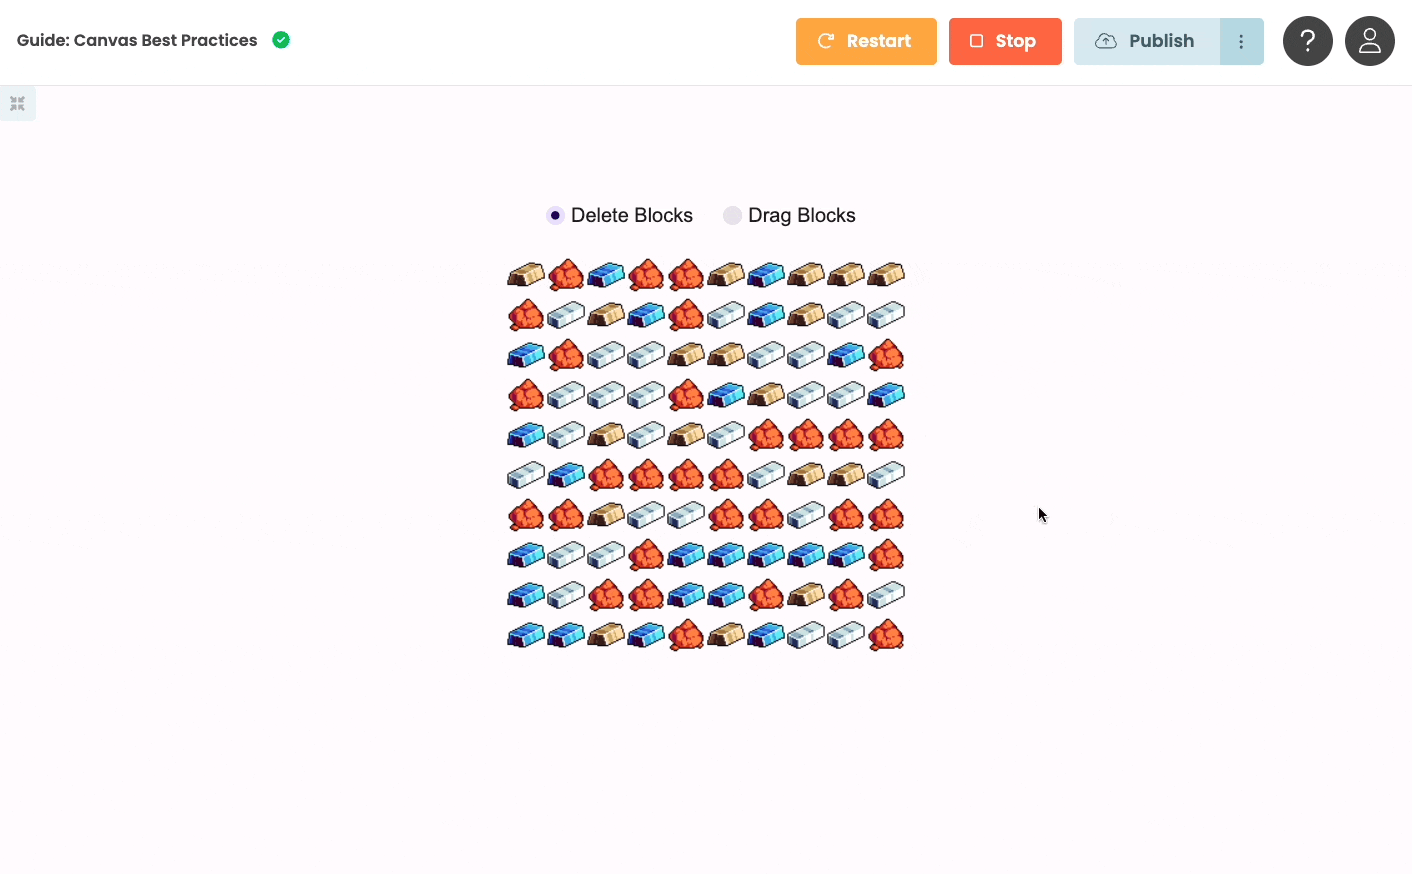This screenshot has width=1412, height=874.
Task: Select the Delete Blocks radio option
Action: tap(555, 216)
